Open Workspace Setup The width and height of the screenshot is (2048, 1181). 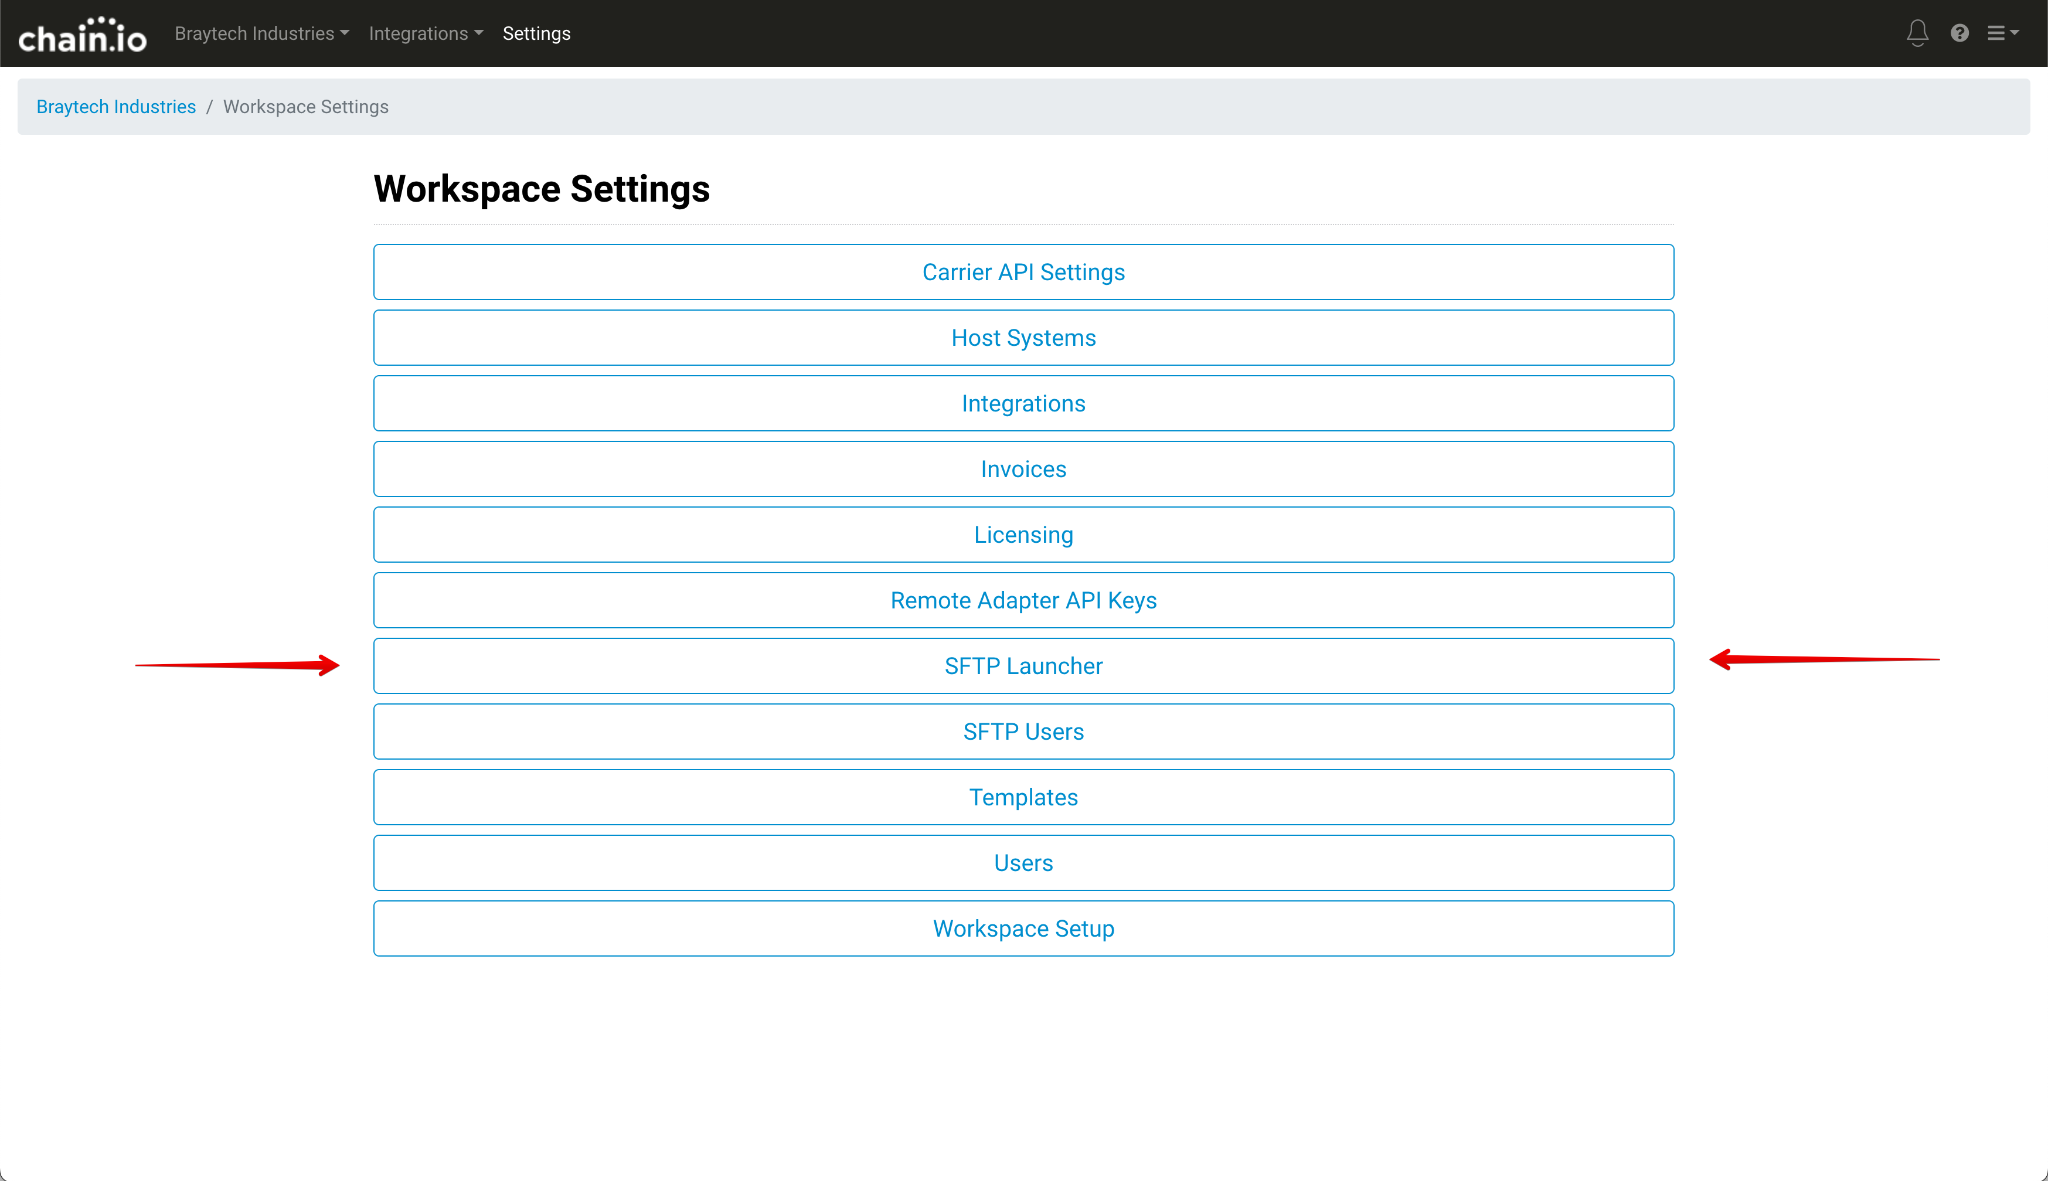pos(1024,929)
